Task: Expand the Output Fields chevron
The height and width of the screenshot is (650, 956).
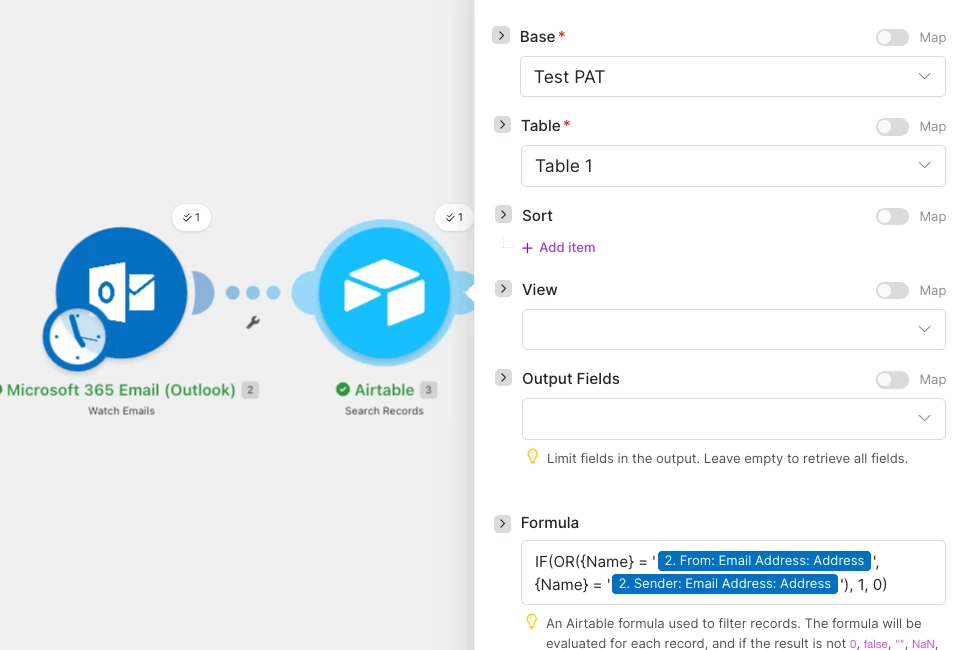Action: tap(503, 378)
